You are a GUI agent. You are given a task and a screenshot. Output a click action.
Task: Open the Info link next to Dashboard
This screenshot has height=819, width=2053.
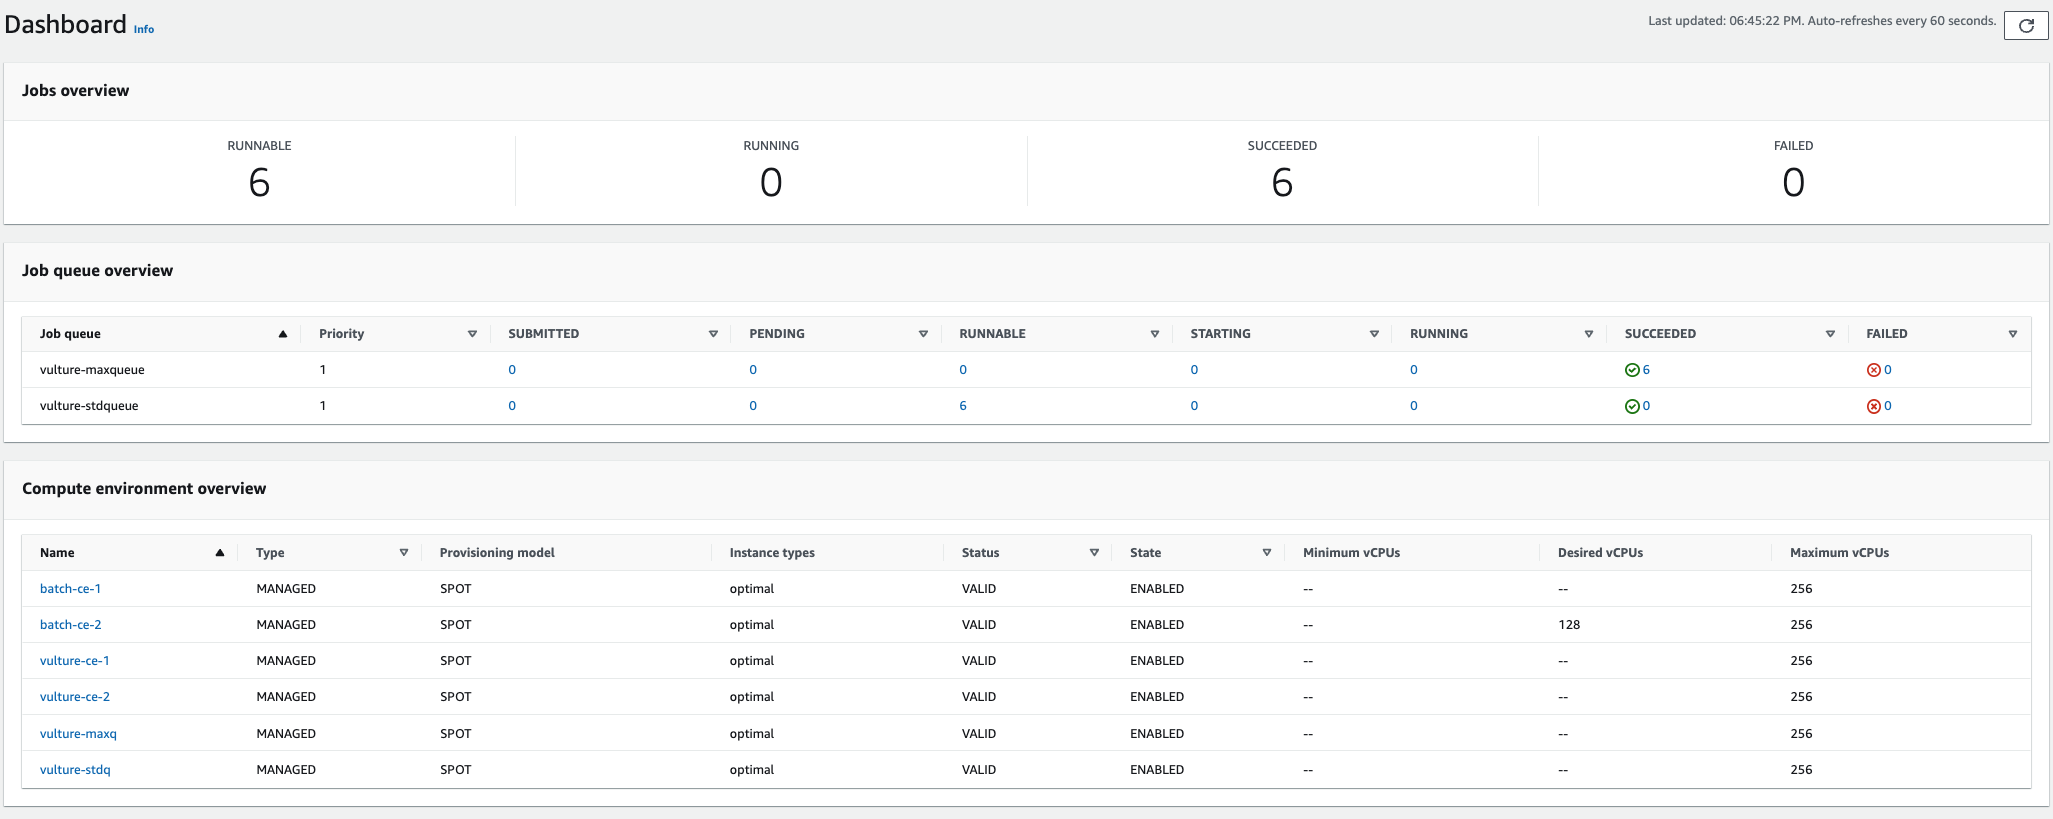(144, 29)
